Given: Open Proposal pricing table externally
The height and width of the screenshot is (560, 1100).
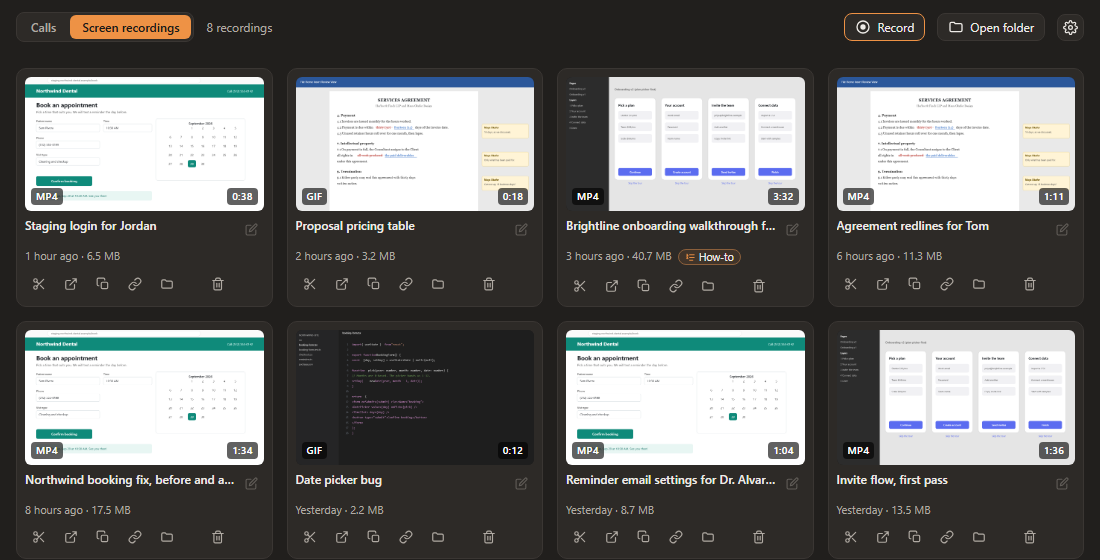Looking at the screenshot, I should click(342, 284).
